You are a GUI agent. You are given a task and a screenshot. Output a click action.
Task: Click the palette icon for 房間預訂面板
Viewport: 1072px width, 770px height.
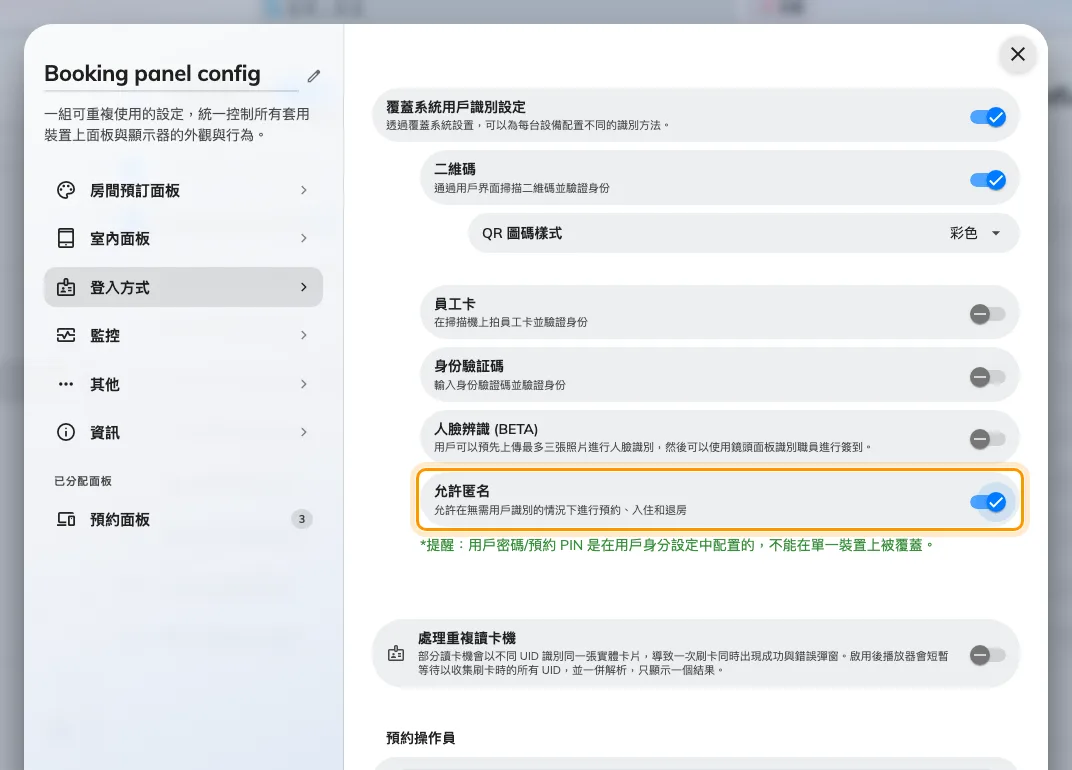66,190
